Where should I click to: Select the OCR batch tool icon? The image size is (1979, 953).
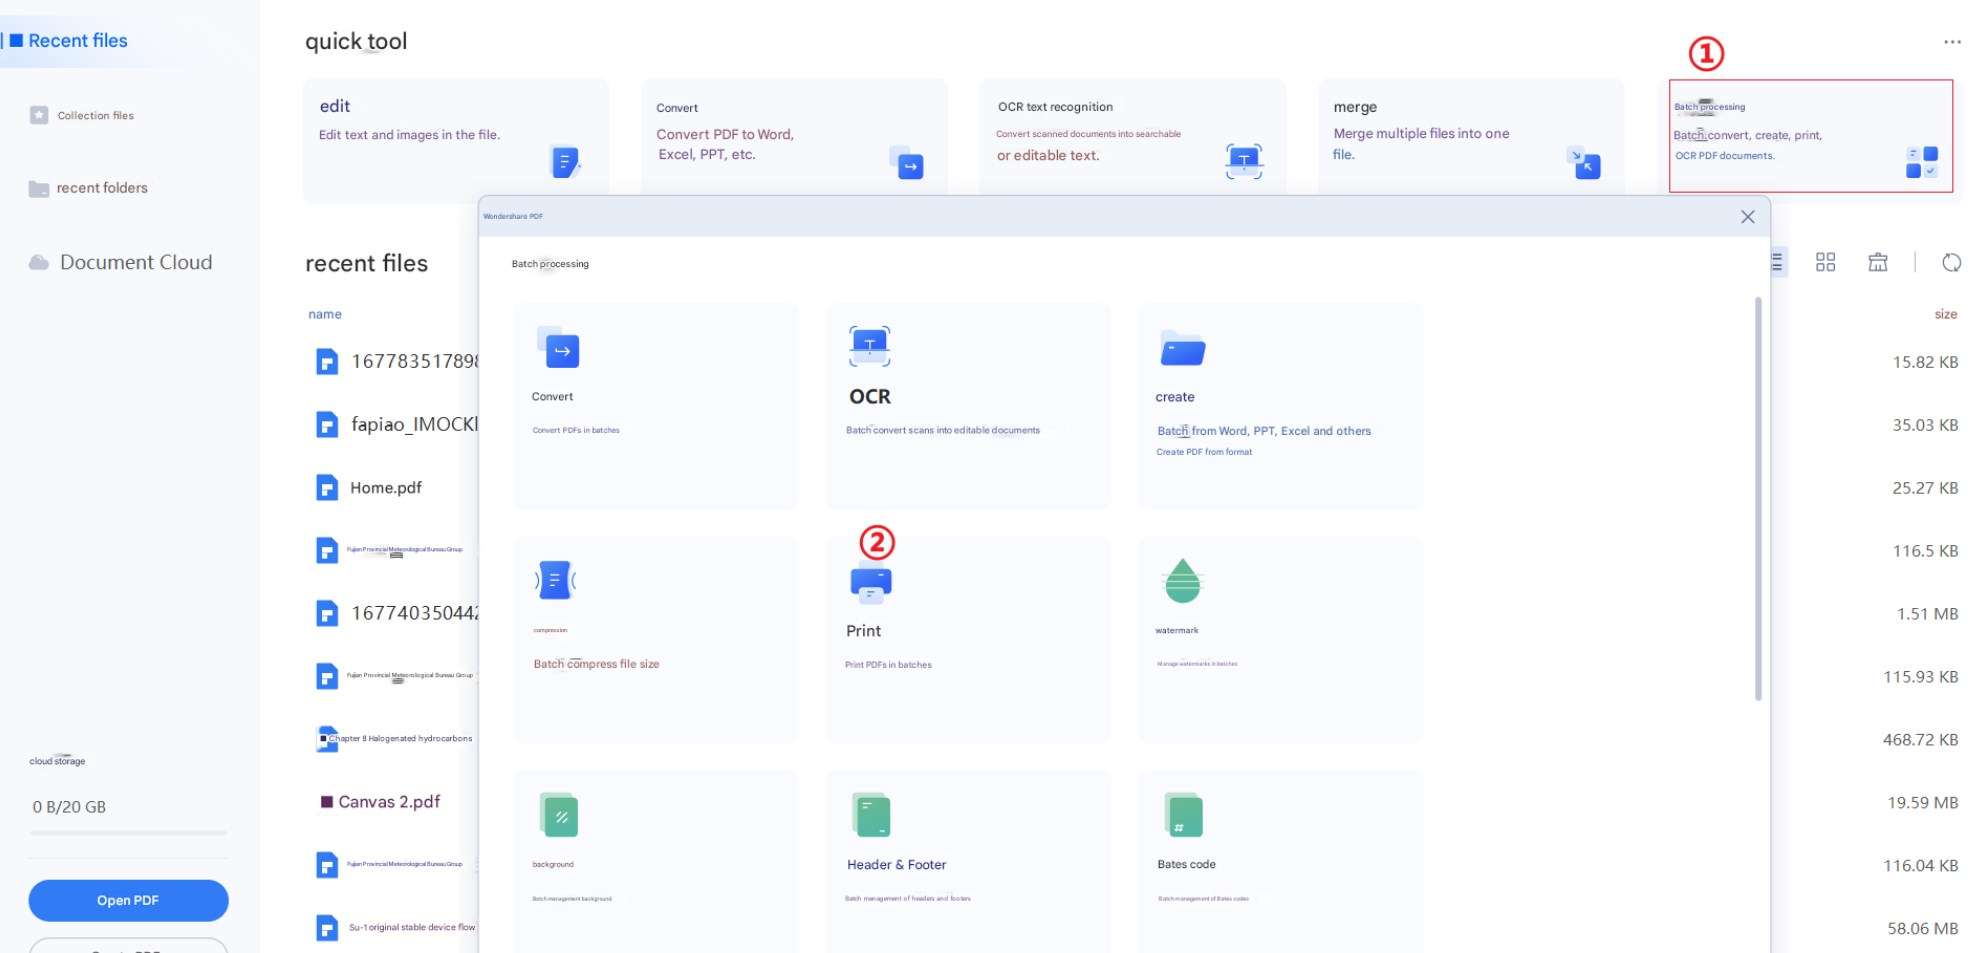click(x=869, y=346)
